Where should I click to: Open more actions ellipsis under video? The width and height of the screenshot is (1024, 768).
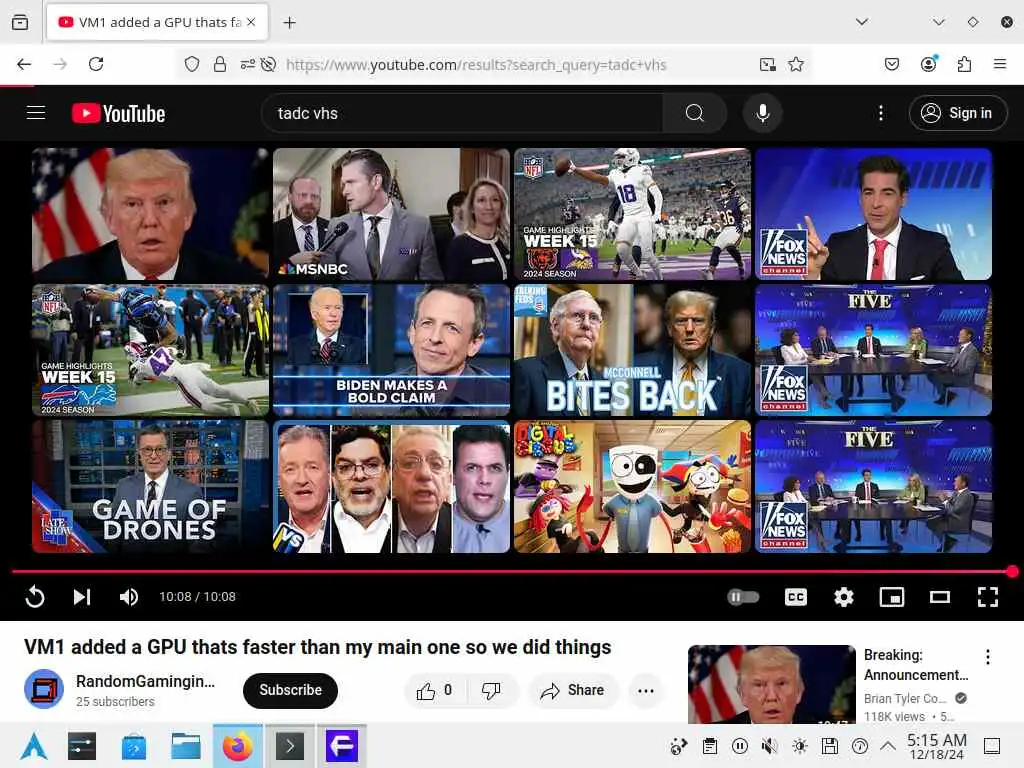645,690
